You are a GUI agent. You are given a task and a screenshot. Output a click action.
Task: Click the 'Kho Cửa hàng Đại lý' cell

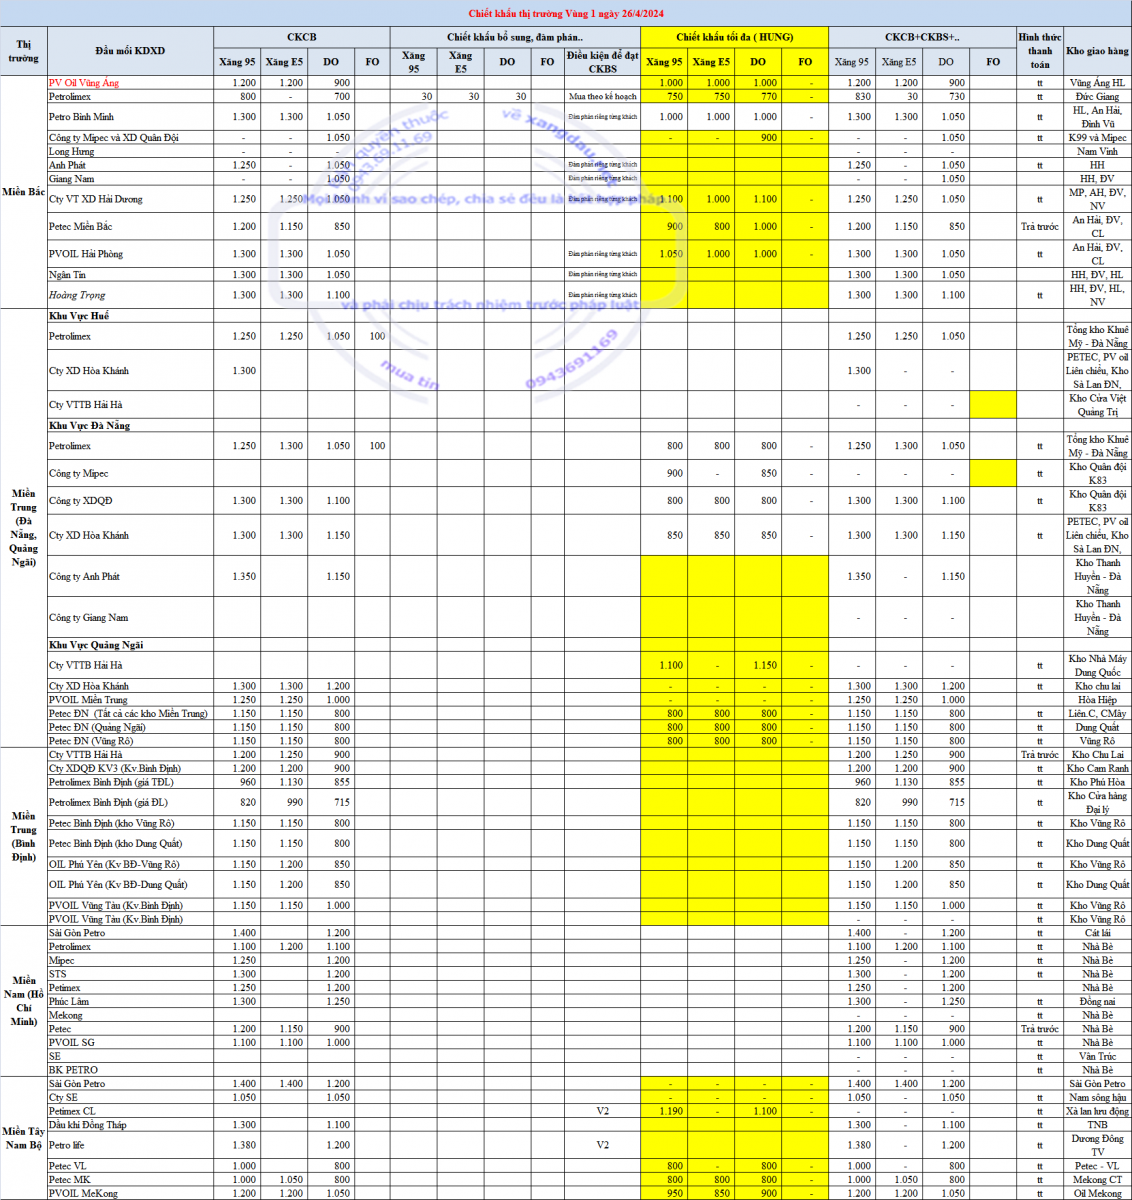coord(1097,803)
